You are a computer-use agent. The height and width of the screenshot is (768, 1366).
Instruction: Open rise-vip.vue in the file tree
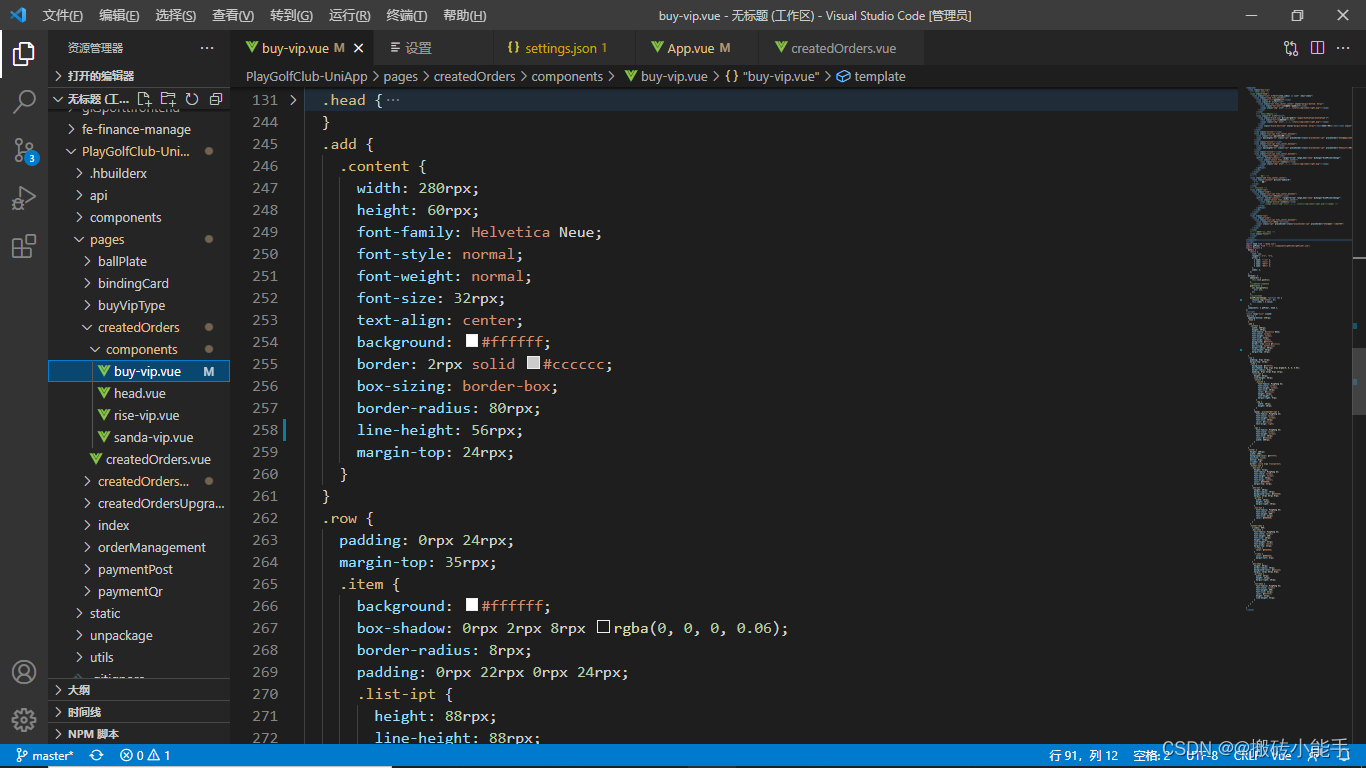click(139, 415)
